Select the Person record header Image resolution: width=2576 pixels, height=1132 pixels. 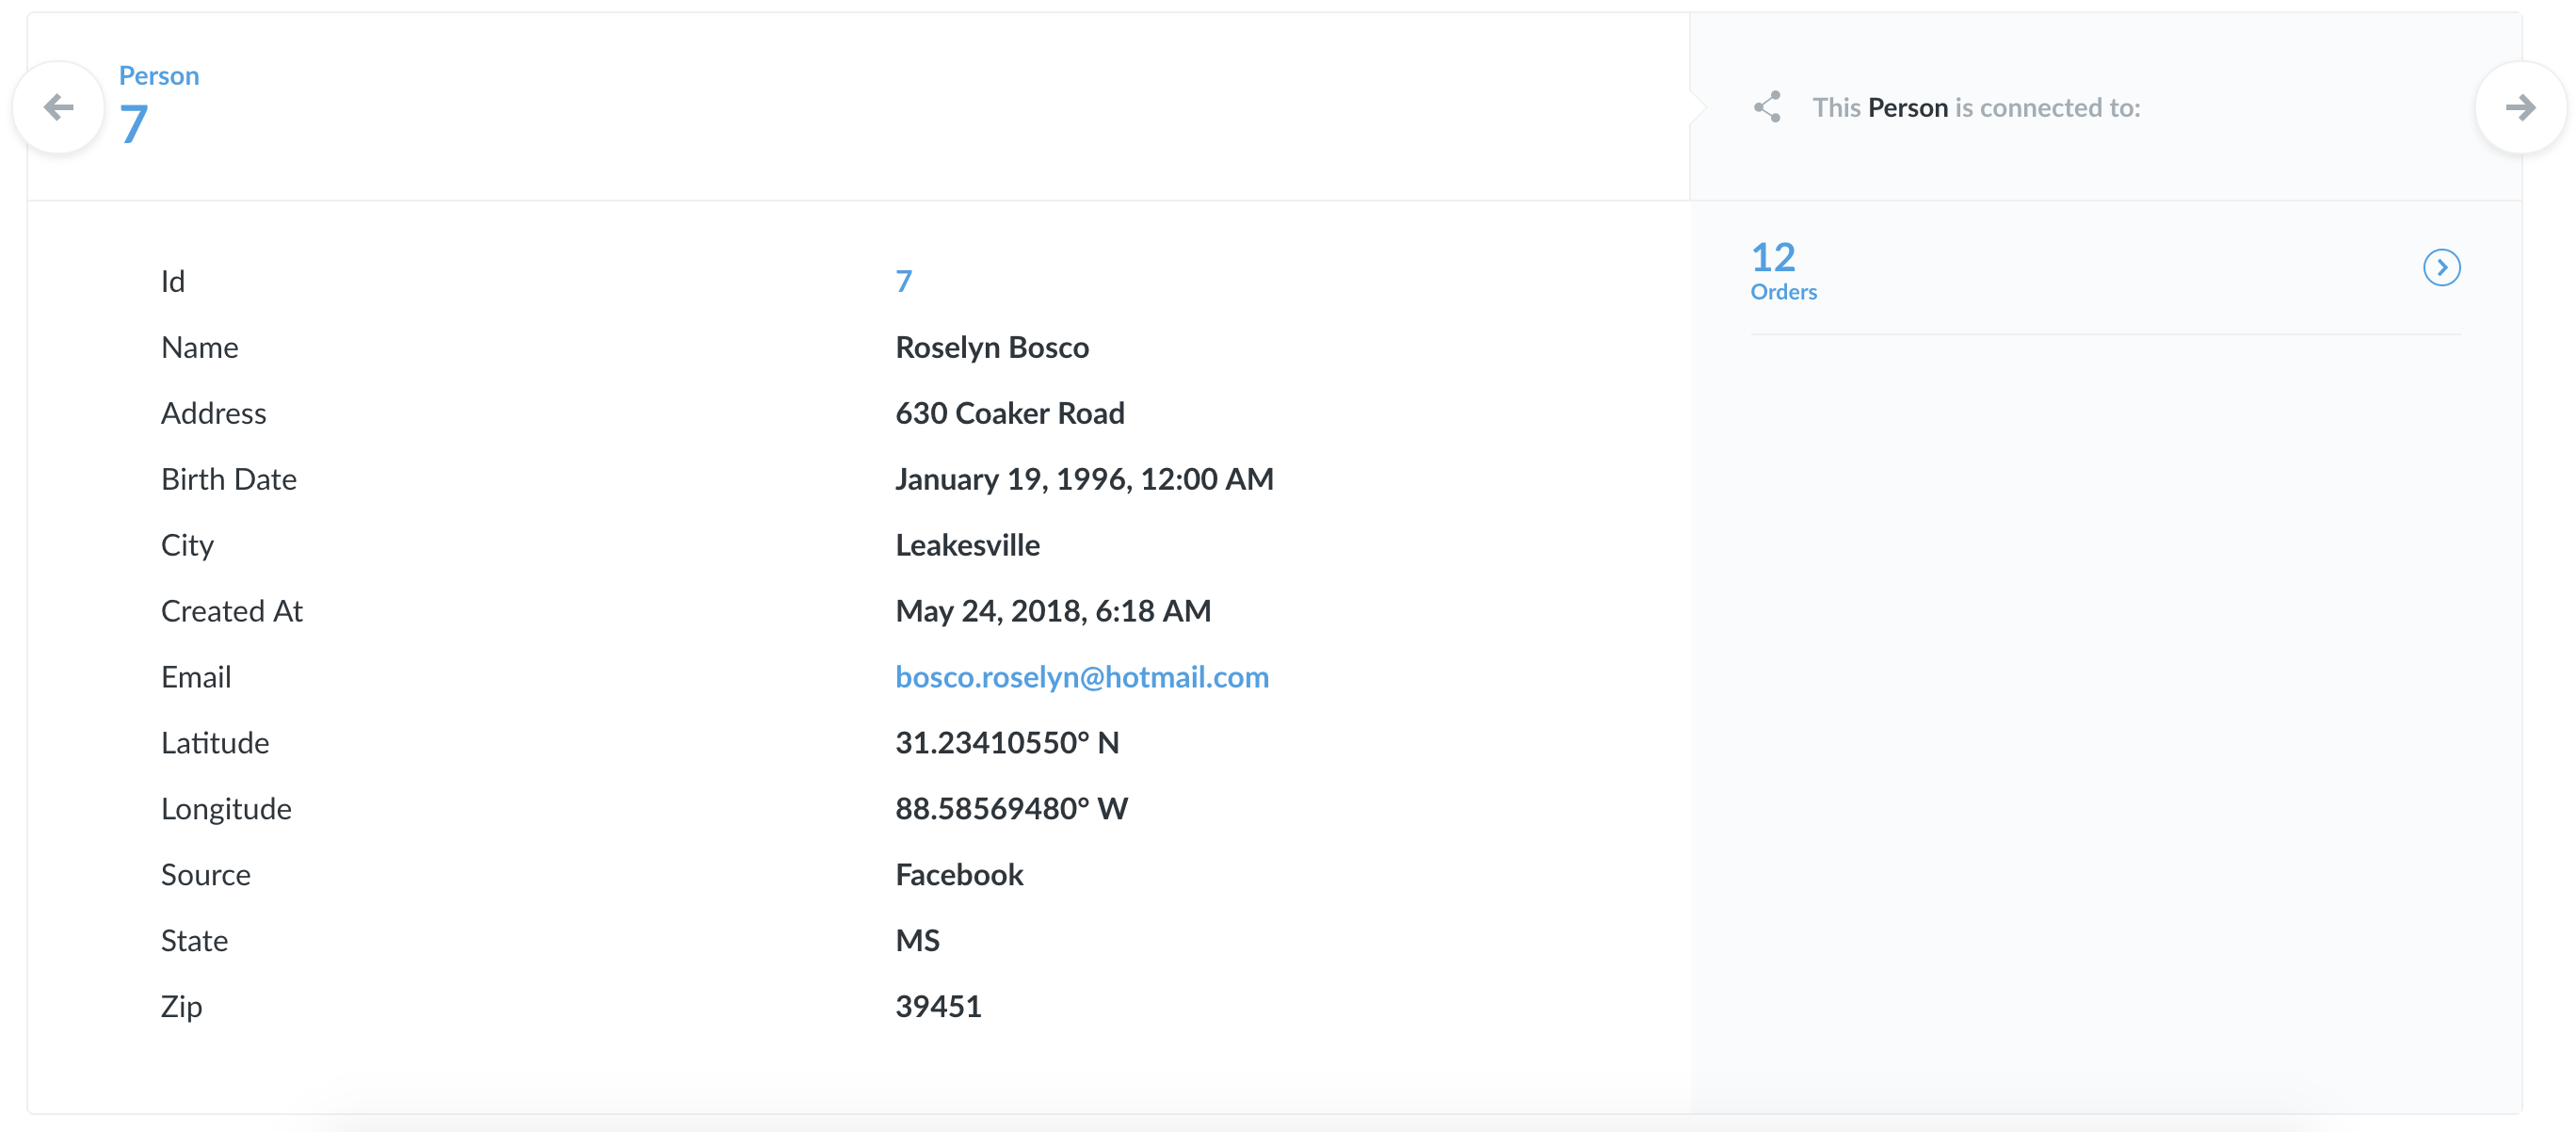[131, 122]
